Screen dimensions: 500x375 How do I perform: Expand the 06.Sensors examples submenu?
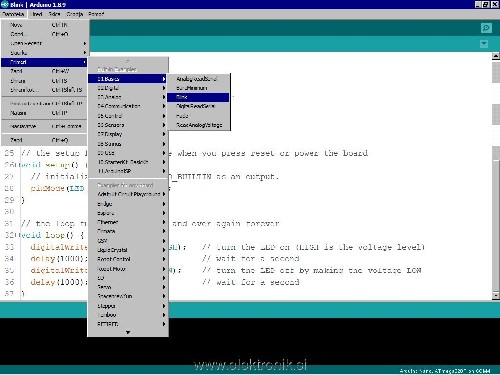[128, 125]
